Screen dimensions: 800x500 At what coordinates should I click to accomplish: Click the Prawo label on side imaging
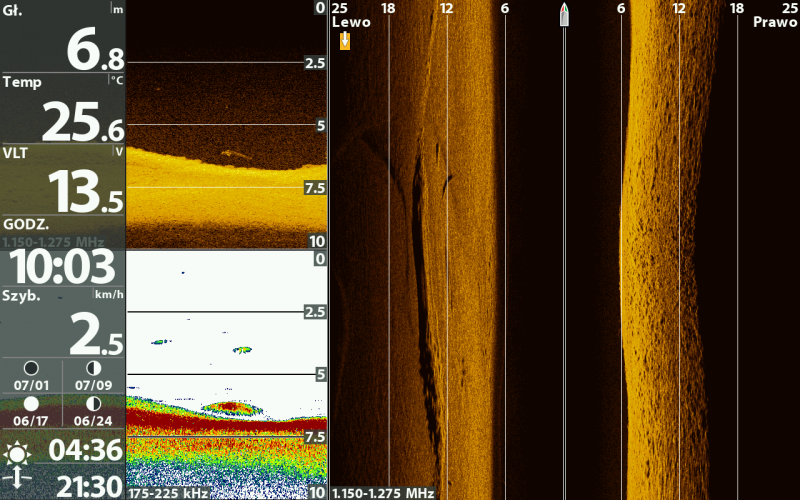[775, 22]
